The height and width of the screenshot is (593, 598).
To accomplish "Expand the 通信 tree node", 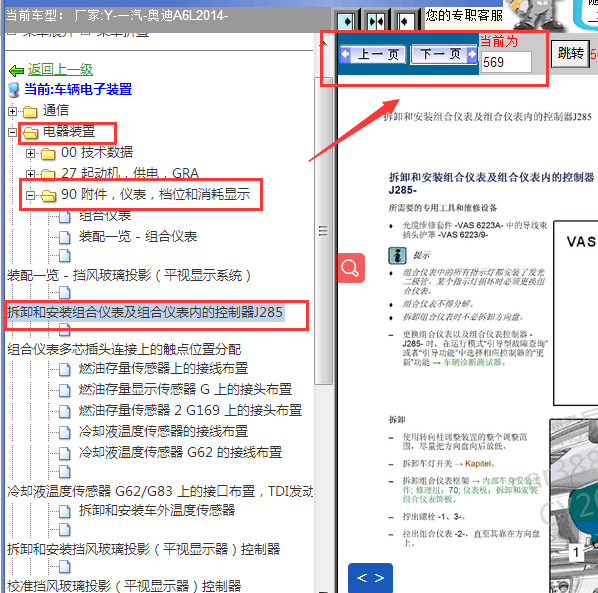I will 12,111.
